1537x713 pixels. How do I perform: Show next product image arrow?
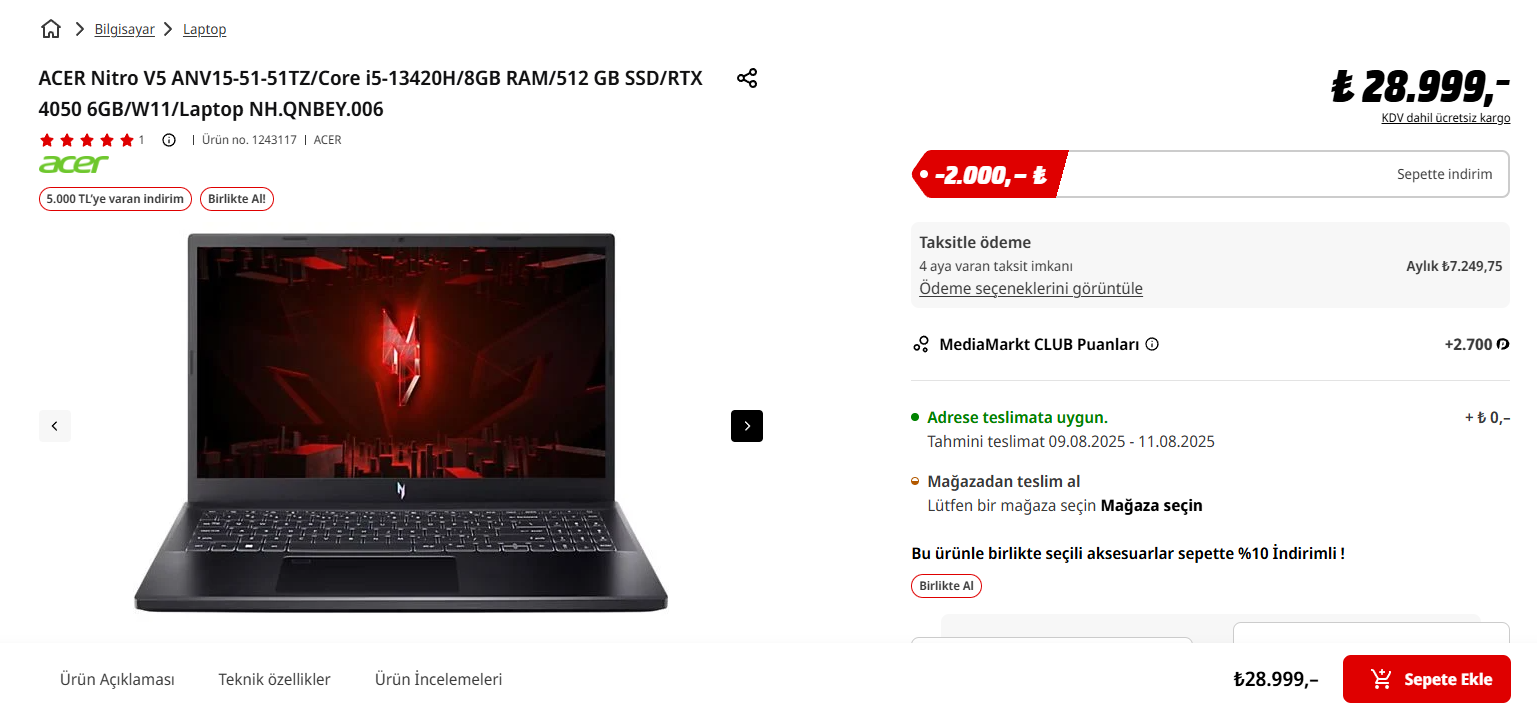pos(747,426)
